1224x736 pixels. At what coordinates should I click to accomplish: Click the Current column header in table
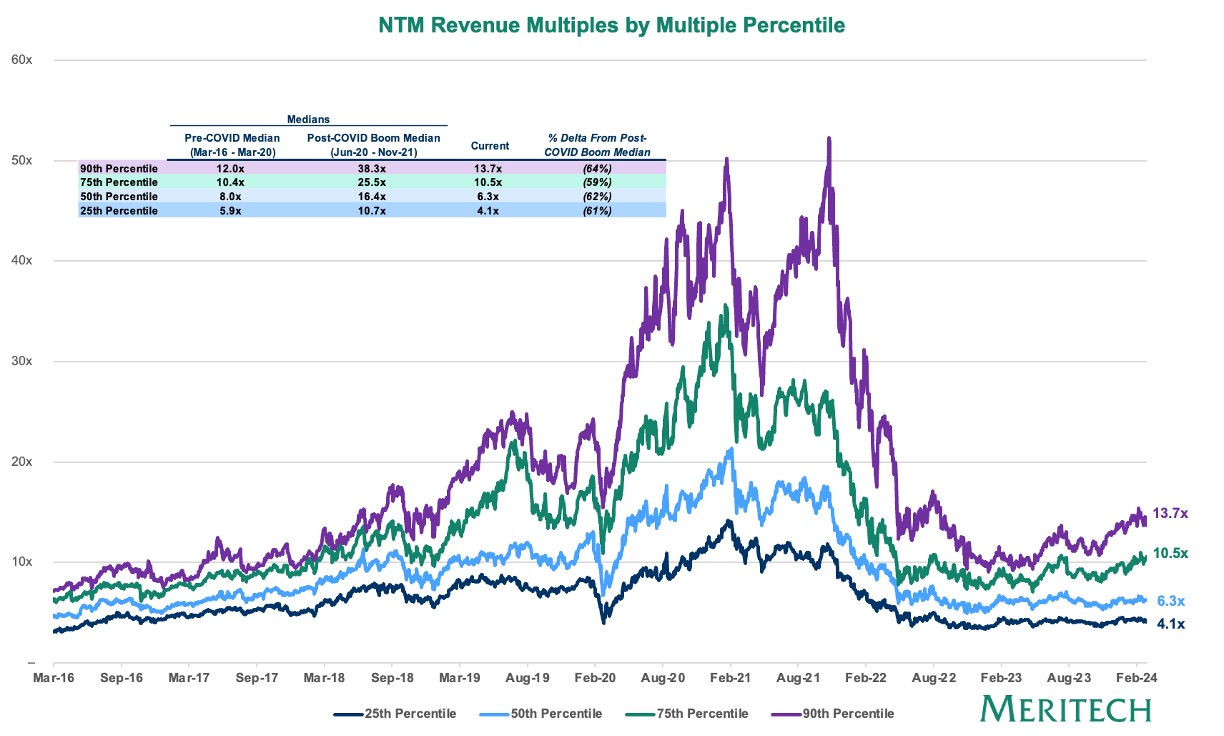(x=489, y=145)
